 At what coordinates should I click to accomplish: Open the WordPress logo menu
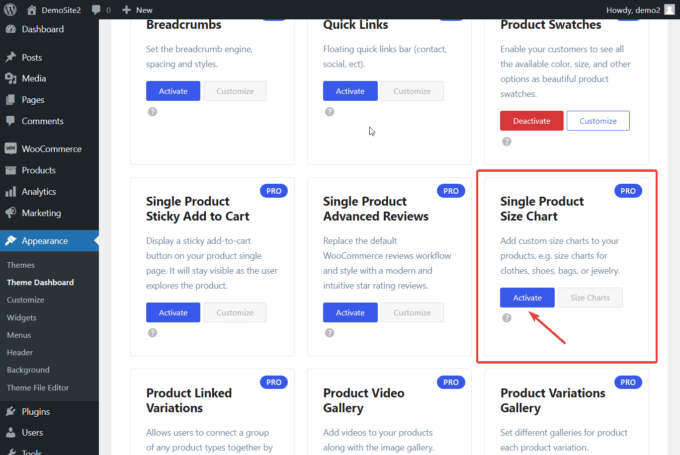click(10, 10)
